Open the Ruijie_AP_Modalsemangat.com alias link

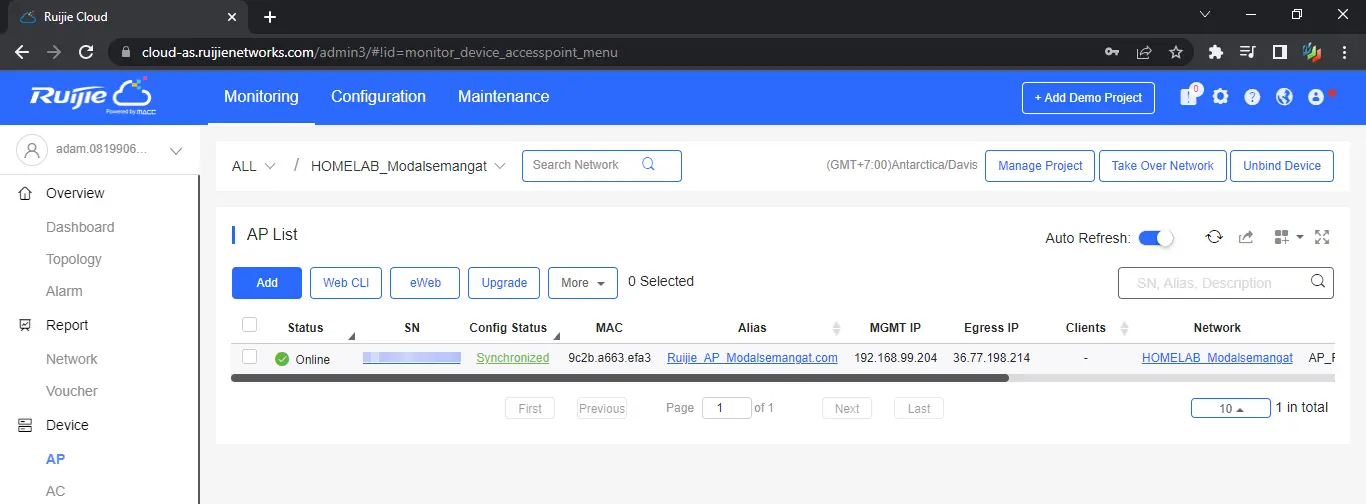click(x=752, y=358)
